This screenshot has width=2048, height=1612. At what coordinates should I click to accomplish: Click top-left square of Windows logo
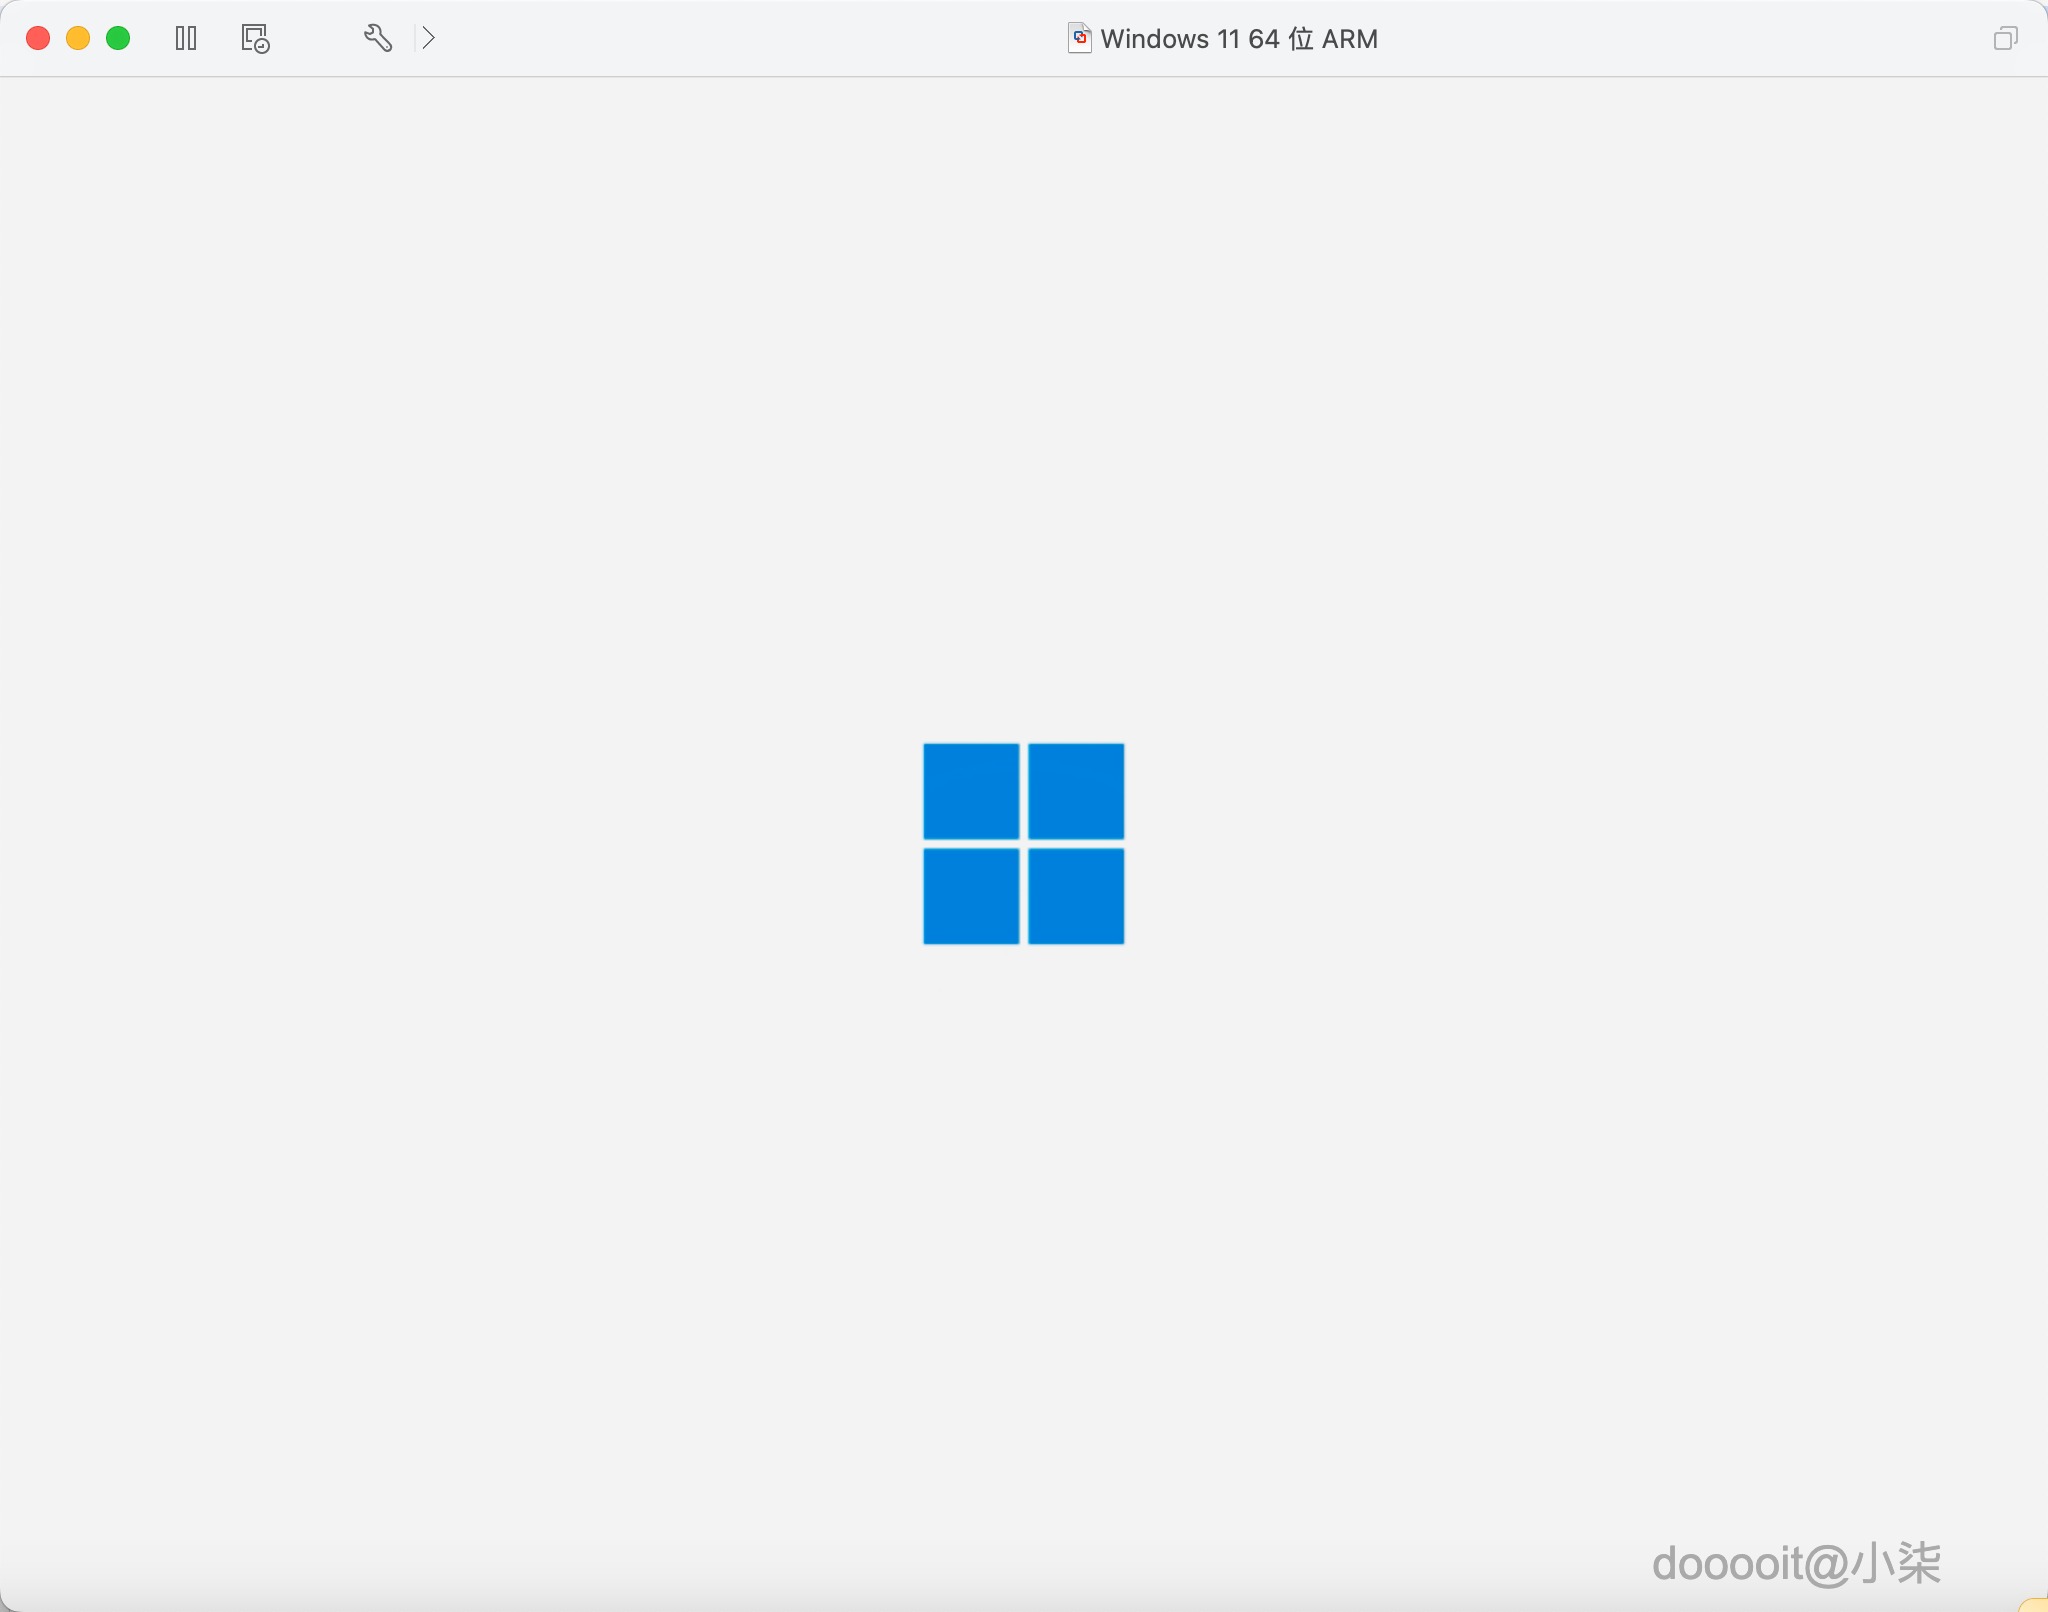click(x=971, y=791)
